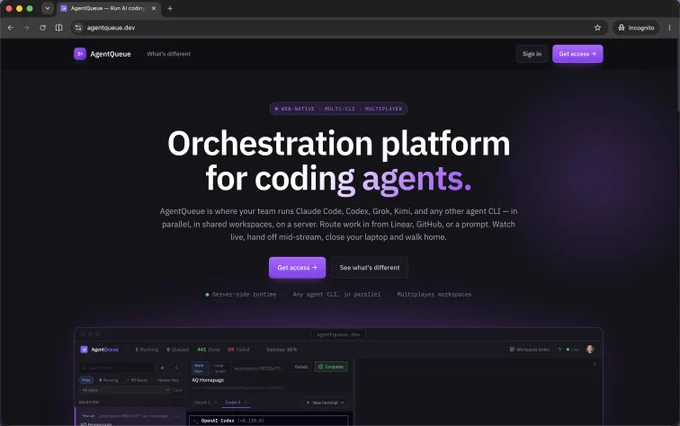Open the What's different nav link
This screenshot has height=426, width=680.
pos(169,54)
